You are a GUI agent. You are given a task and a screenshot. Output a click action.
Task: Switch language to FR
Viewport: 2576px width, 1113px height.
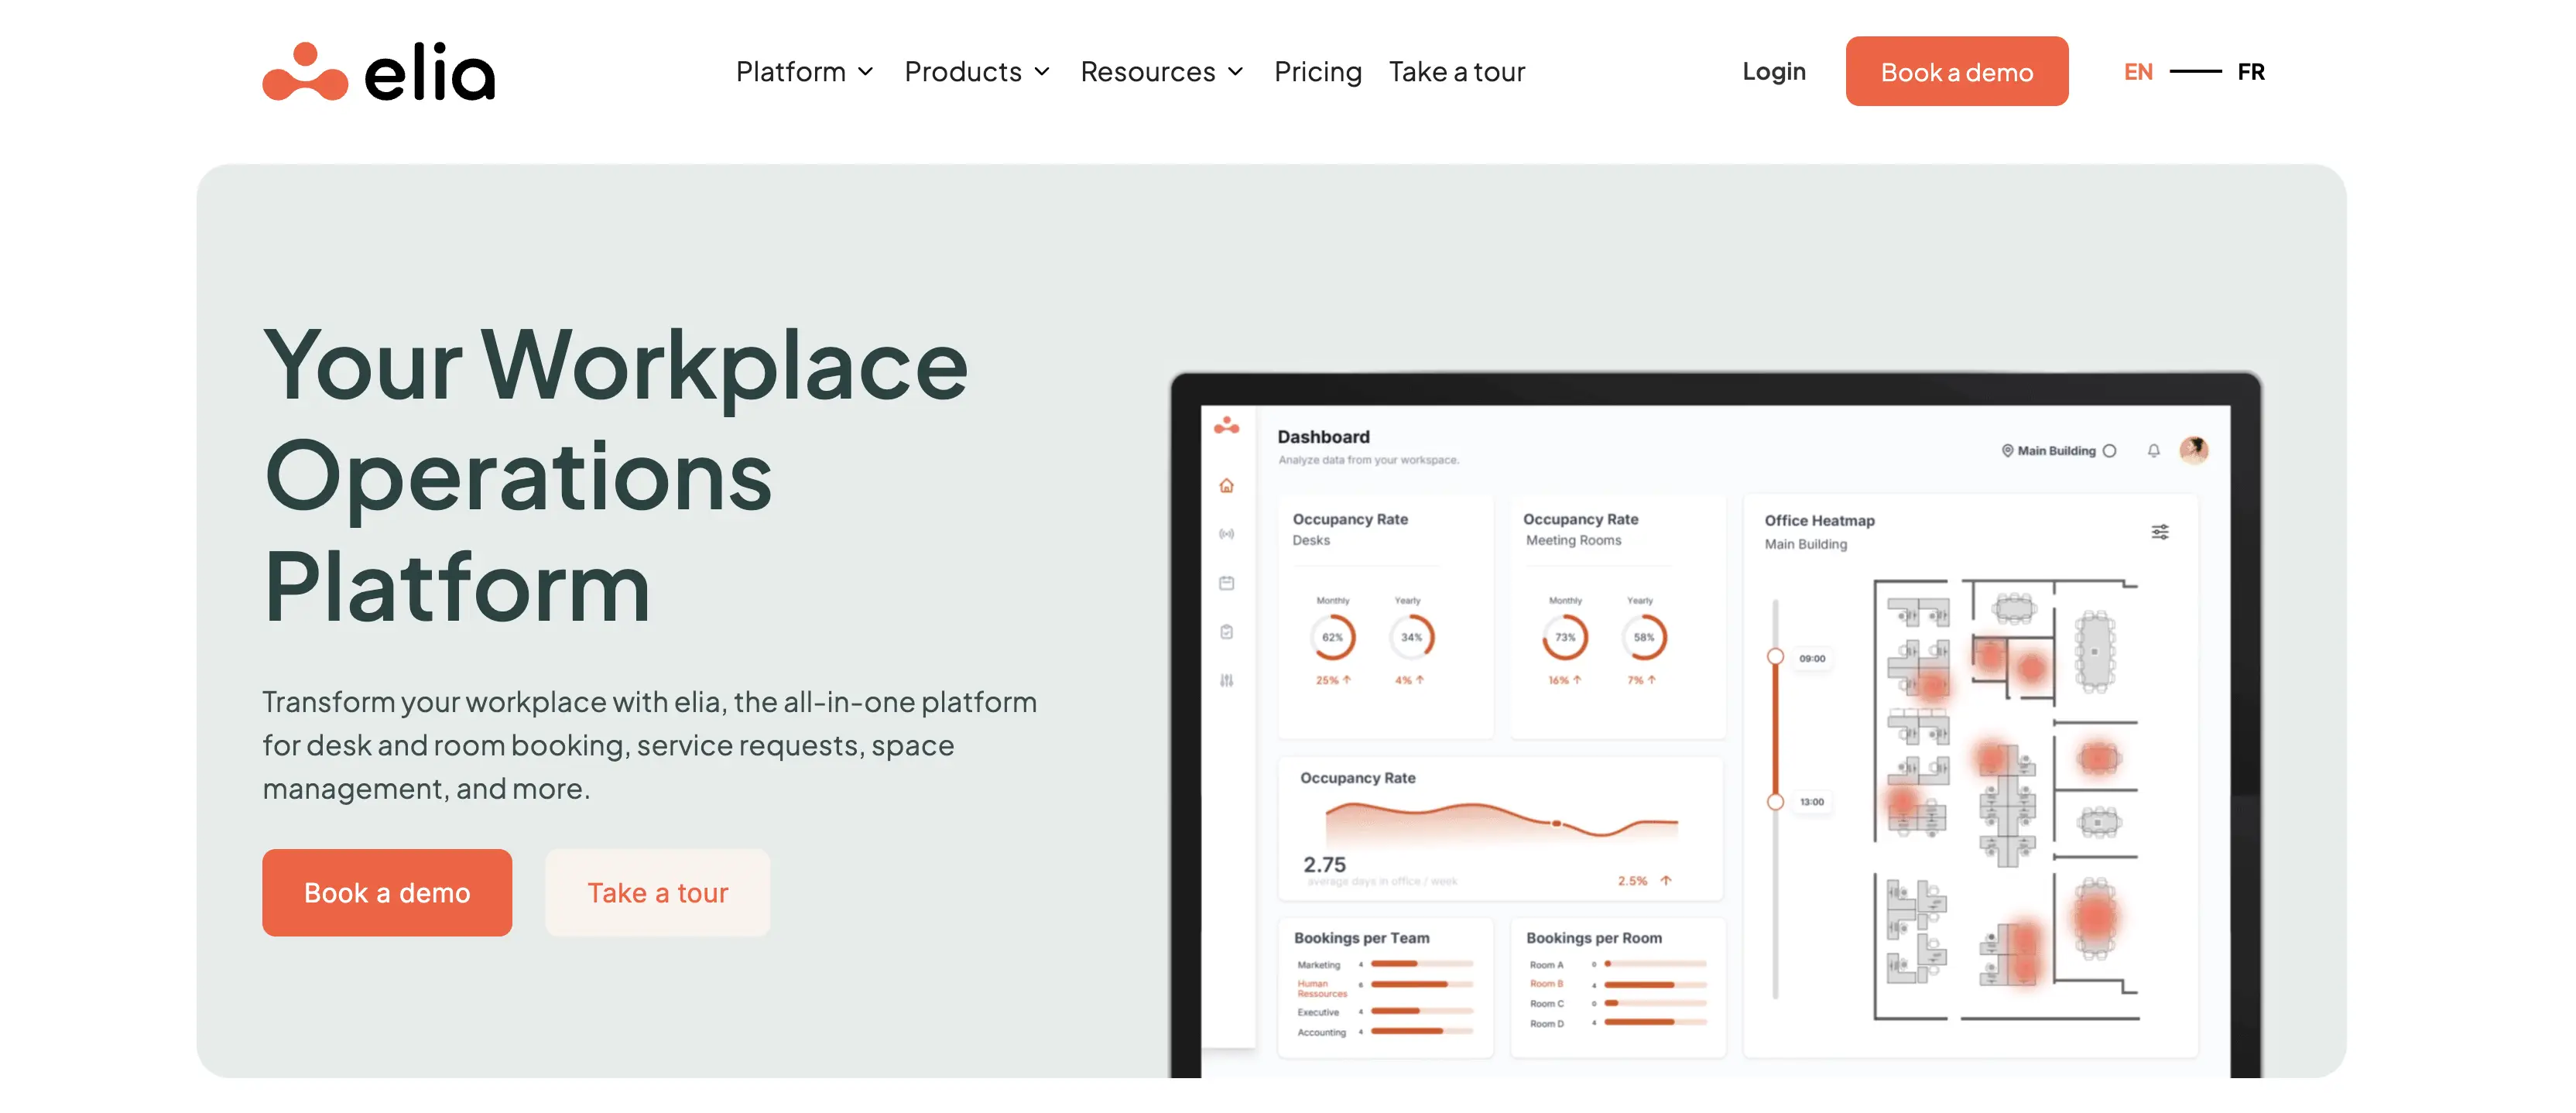[x=2251, y=72]
